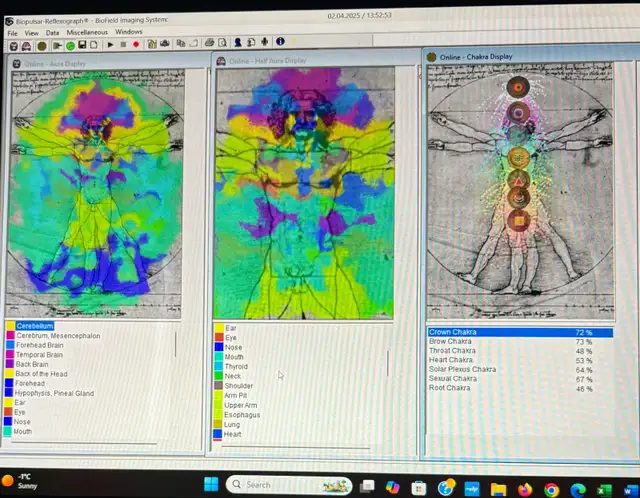
Task: Select Thyroid in Half Aura list
Action: pos(236,367)
